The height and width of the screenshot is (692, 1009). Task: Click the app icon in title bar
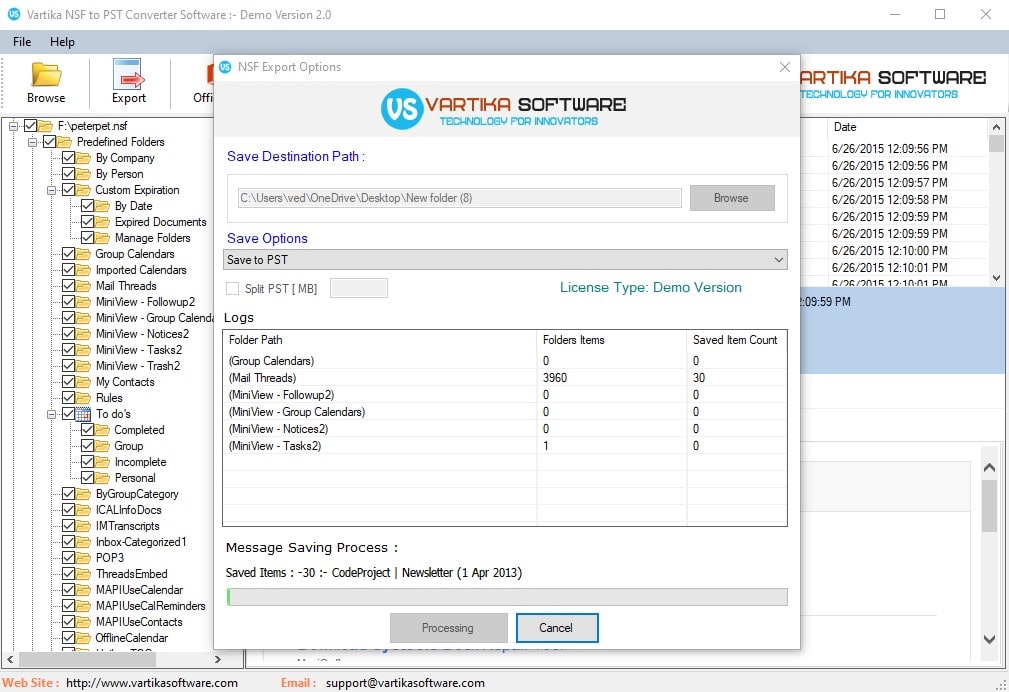coord(14,15)
